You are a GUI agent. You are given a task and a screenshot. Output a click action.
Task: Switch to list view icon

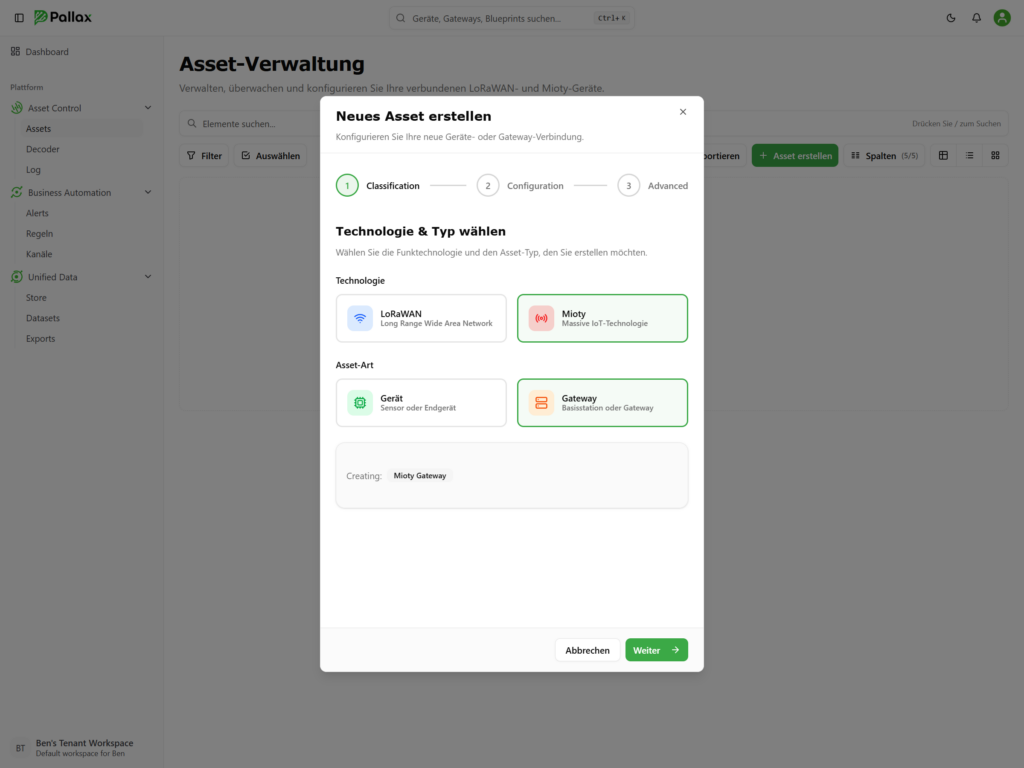pos(969,156)
